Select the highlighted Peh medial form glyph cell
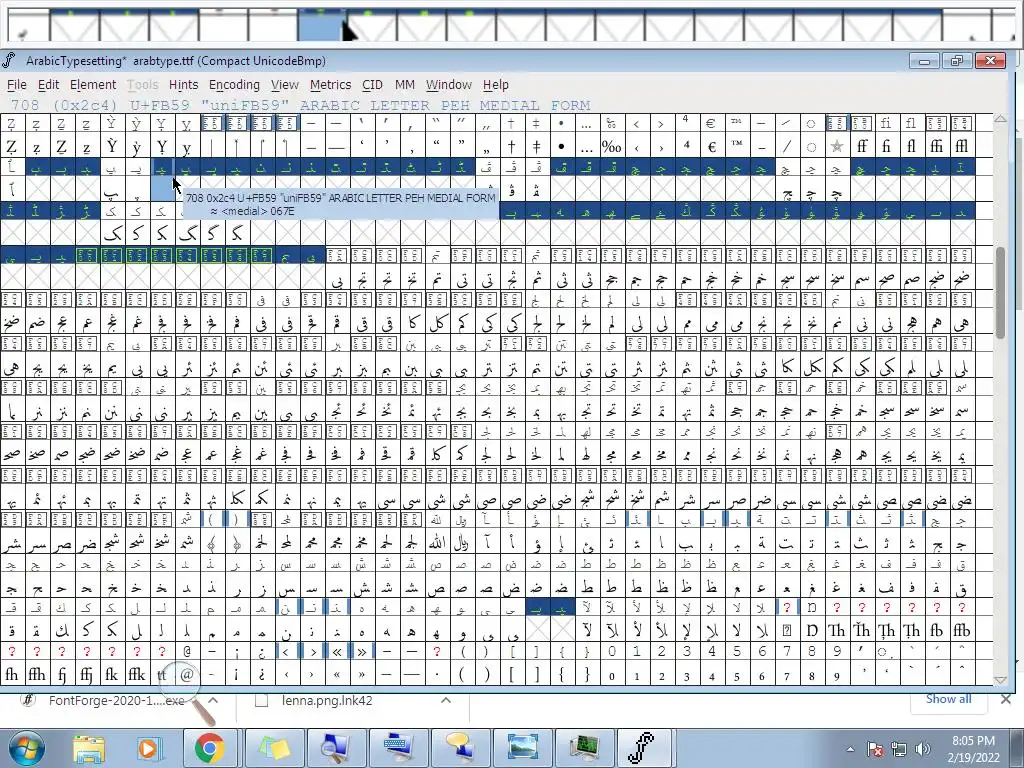Viewport: 1024px width, 768px height. [x=162, y=190]
